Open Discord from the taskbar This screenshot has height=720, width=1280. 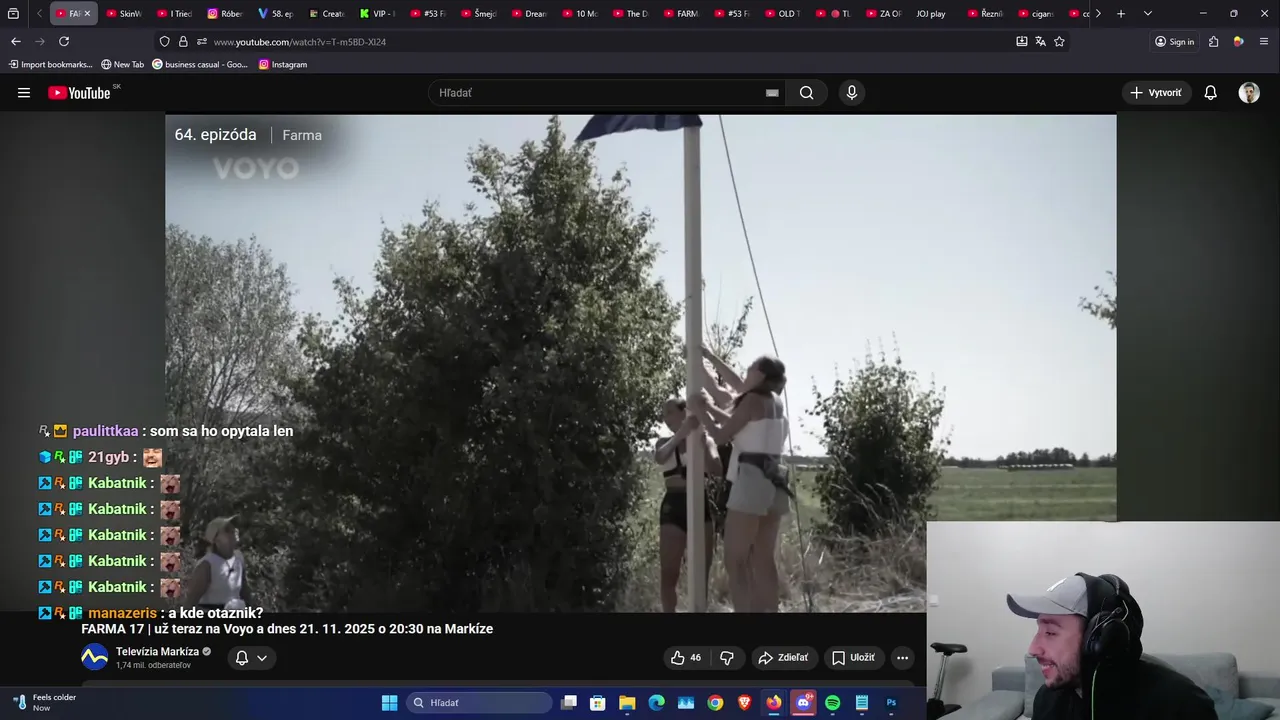pos(803,703)
